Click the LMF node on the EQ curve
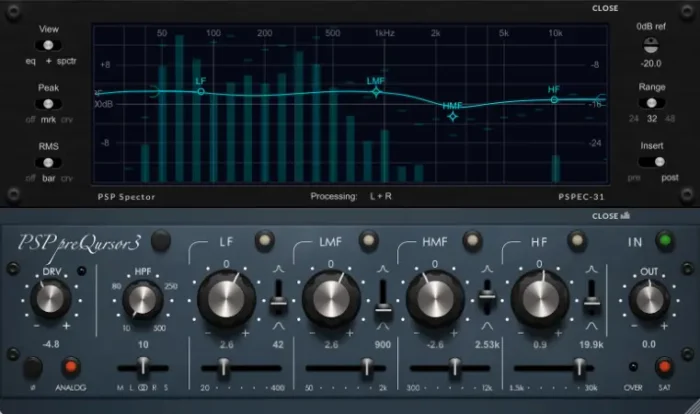The width and height of the screenshot is (700, 414). (x=376, y=92)
